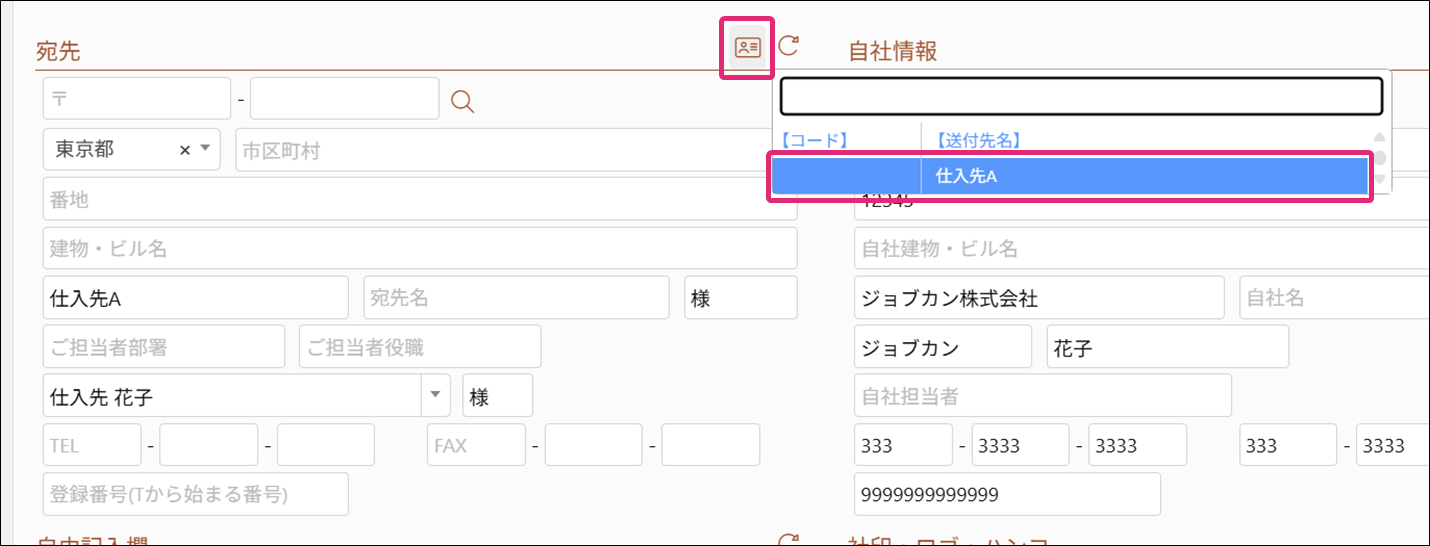Image resolution: width=1430 pixels, height=546 pixels.
Task: Clear the 東京都 selection with the × icon
Action: (184, 149)
